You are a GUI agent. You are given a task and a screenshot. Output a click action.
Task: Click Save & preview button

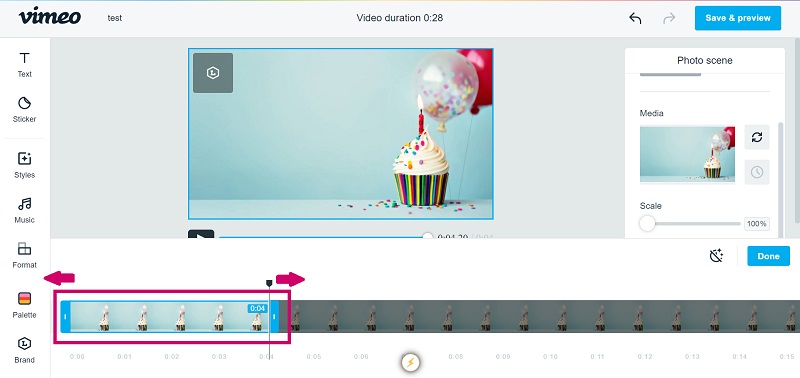point(738,18)
